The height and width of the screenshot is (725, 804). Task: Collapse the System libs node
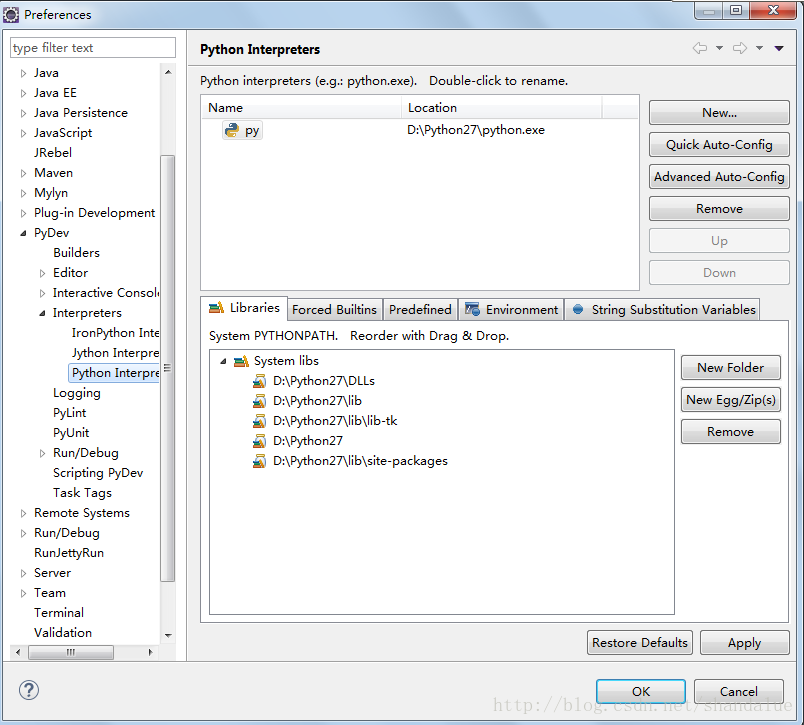click(223, 361)
